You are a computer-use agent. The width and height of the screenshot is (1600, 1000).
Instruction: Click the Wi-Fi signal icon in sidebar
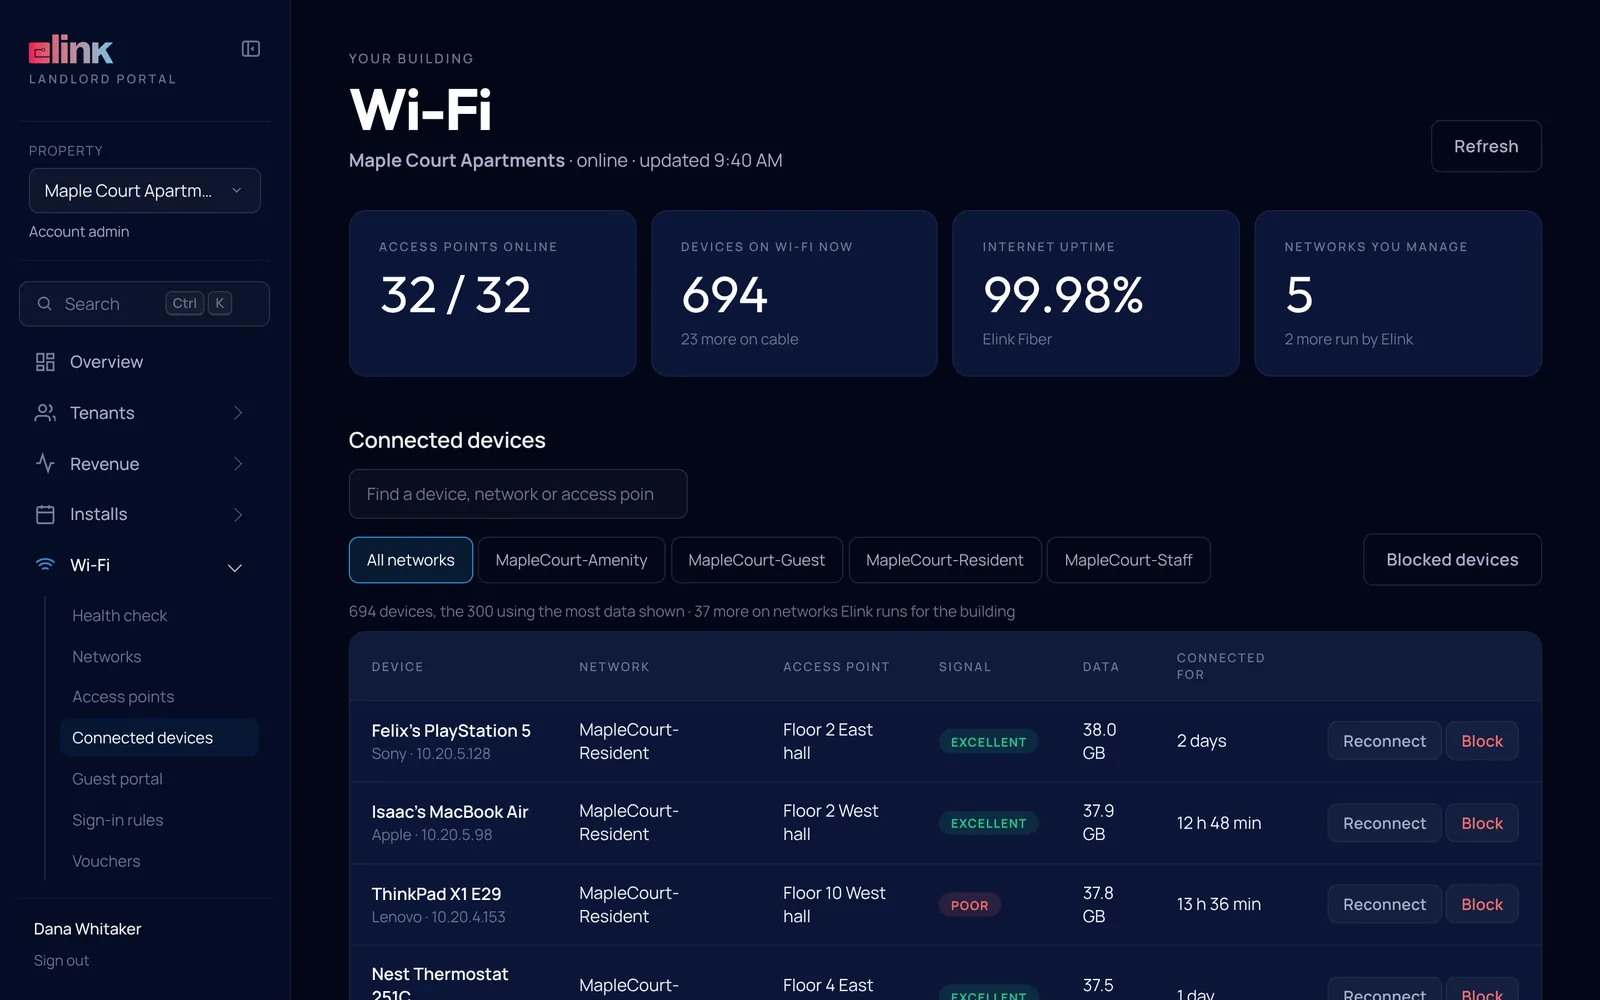pos(45,565)
